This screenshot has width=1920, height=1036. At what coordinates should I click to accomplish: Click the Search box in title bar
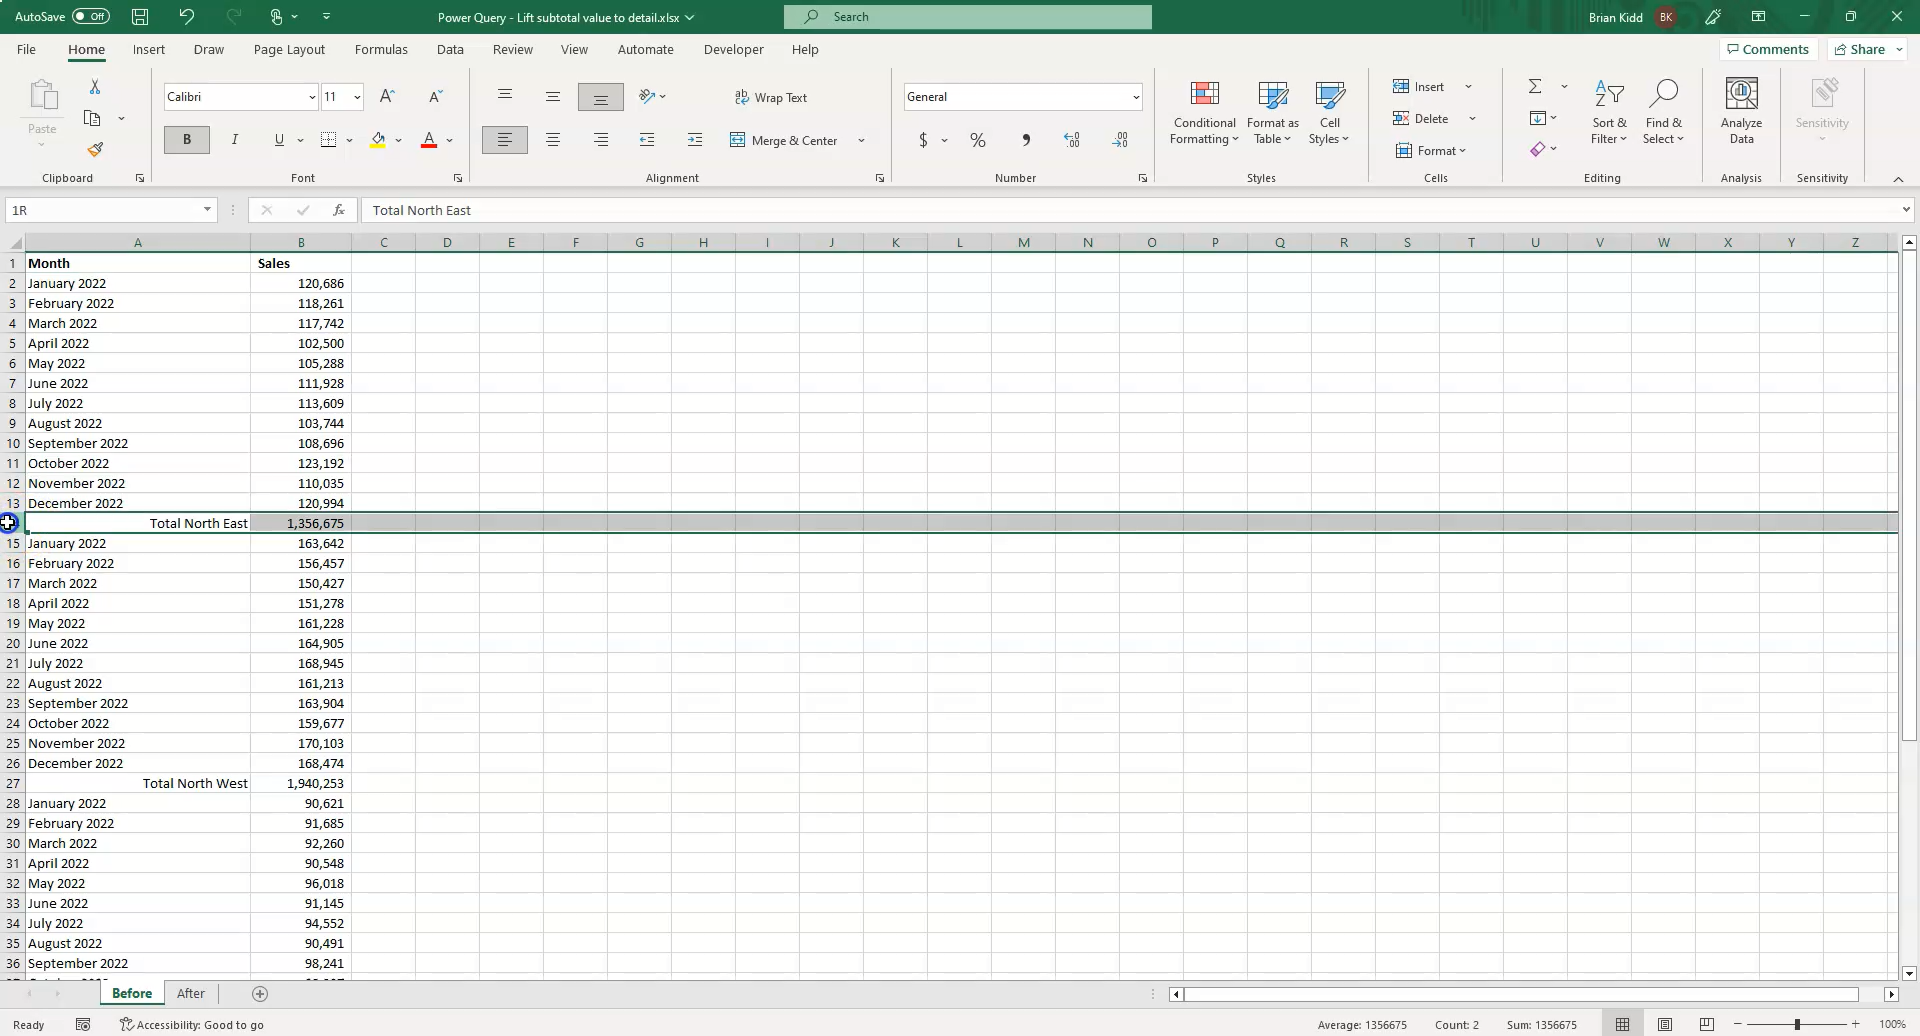click(967, 17)
